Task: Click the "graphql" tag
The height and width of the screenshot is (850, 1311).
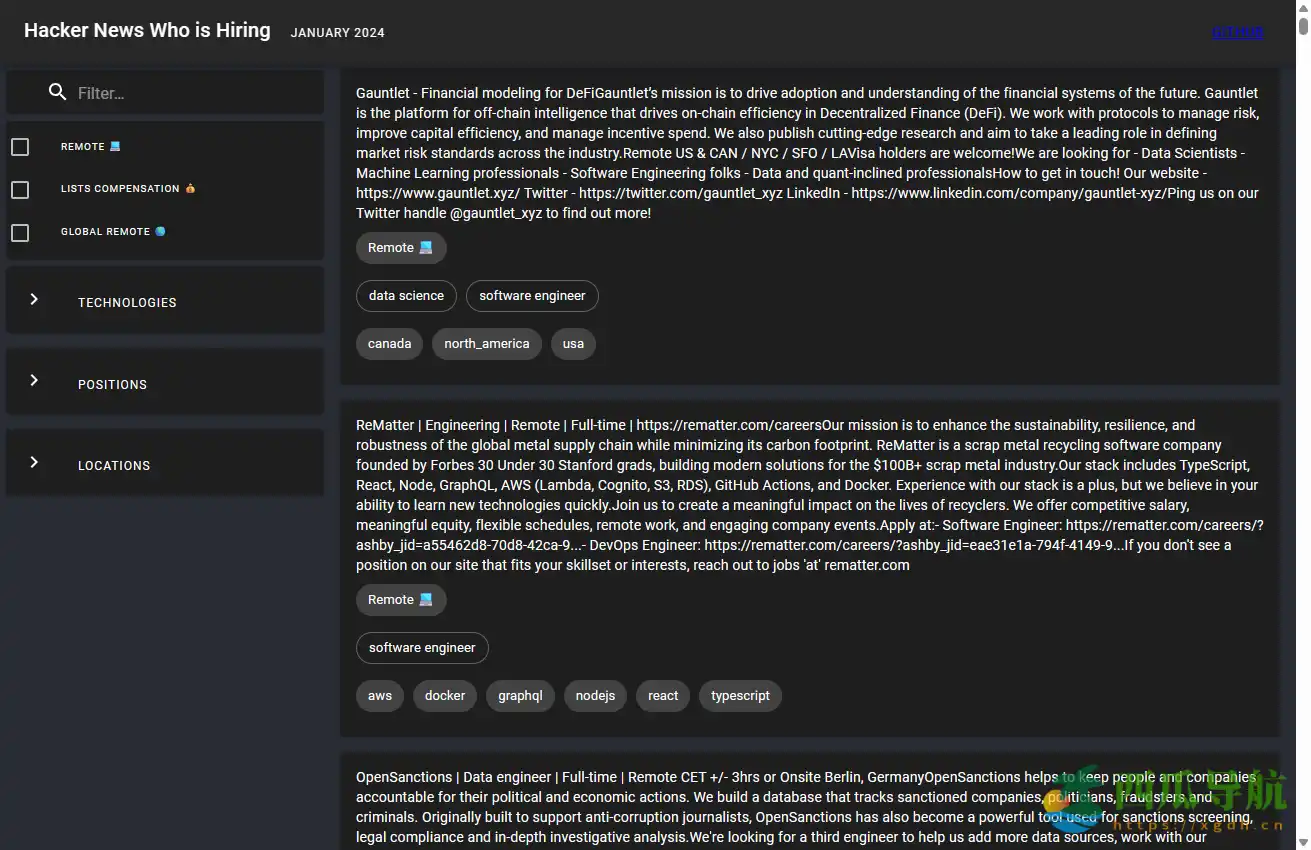Action: [x=520, y=695]
